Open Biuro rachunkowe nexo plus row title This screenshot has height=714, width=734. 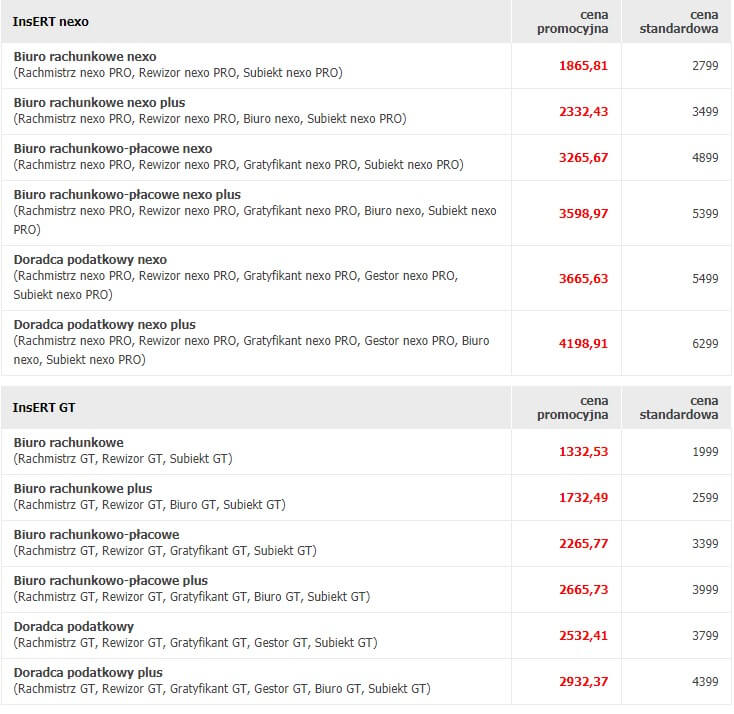[99, 103]
